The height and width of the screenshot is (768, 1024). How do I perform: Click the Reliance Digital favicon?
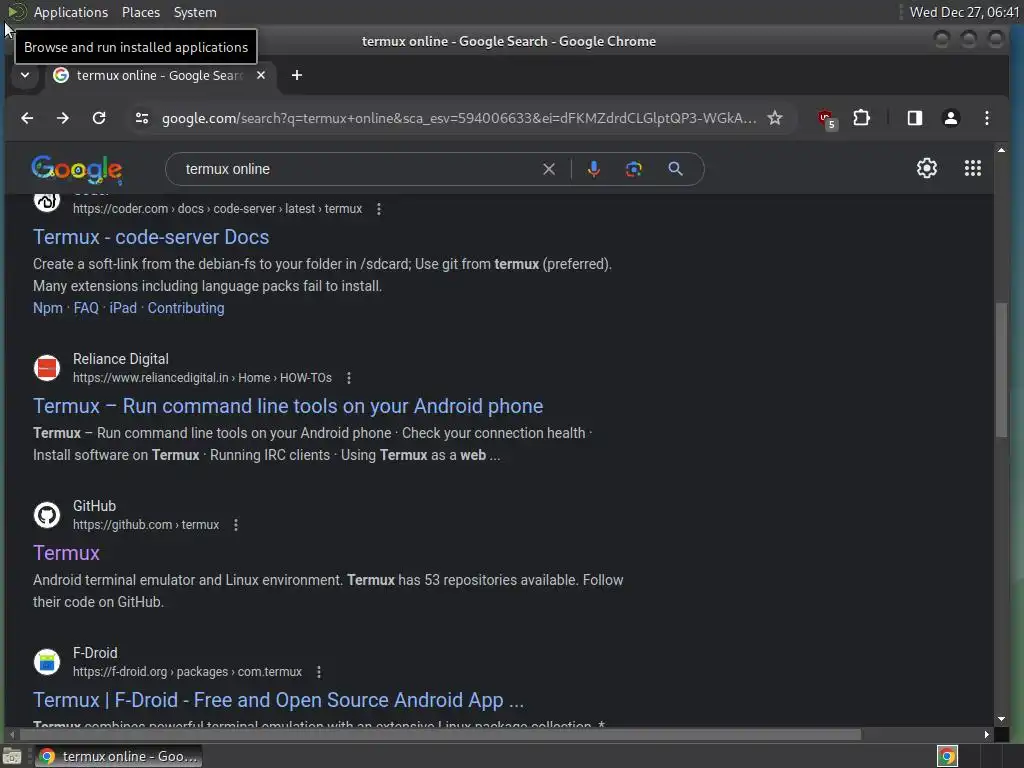coord(47,368)
